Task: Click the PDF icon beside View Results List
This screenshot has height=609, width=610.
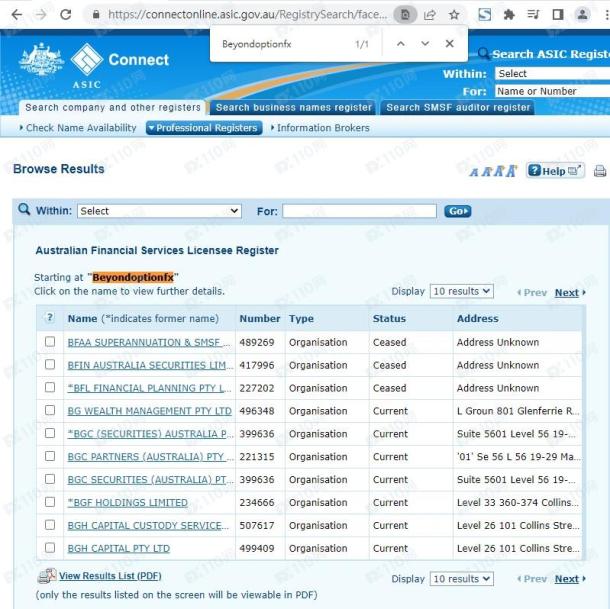Action: point(47,576)
